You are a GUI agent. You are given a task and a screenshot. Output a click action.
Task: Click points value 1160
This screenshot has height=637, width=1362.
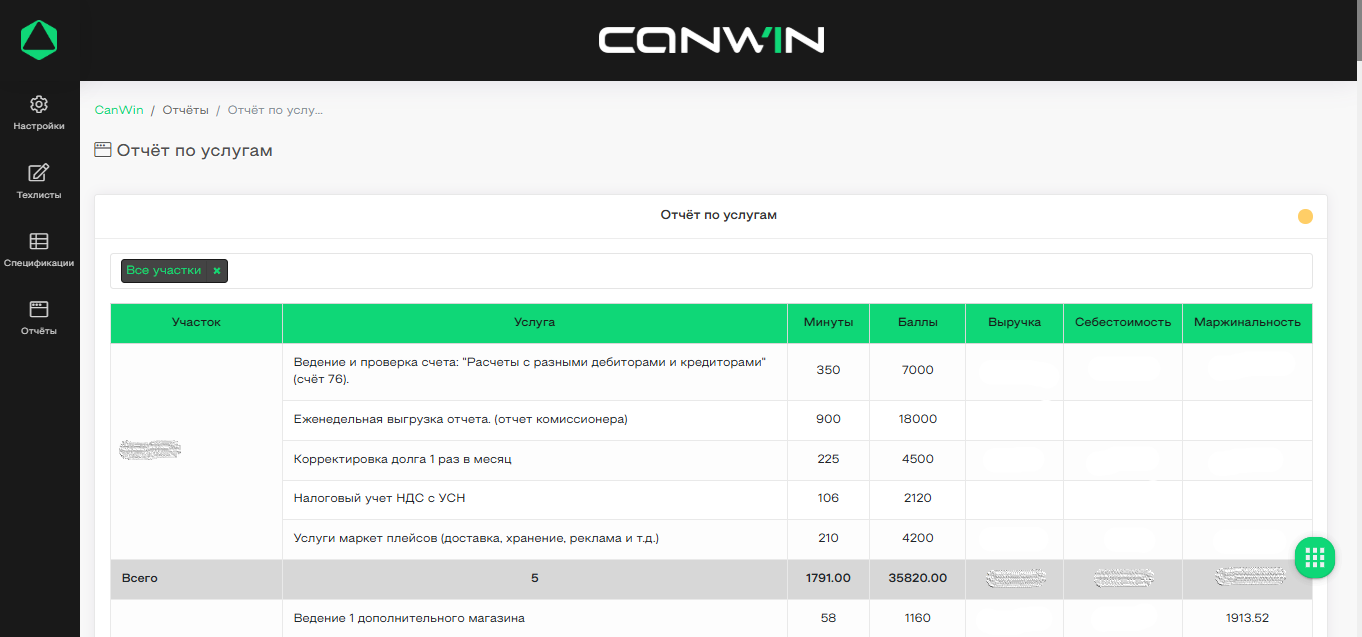(918, 618)
